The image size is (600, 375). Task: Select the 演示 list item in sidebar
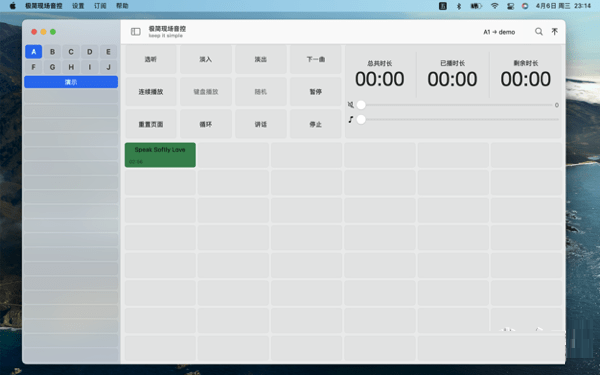pyautogui.click(x=71, y=82)
